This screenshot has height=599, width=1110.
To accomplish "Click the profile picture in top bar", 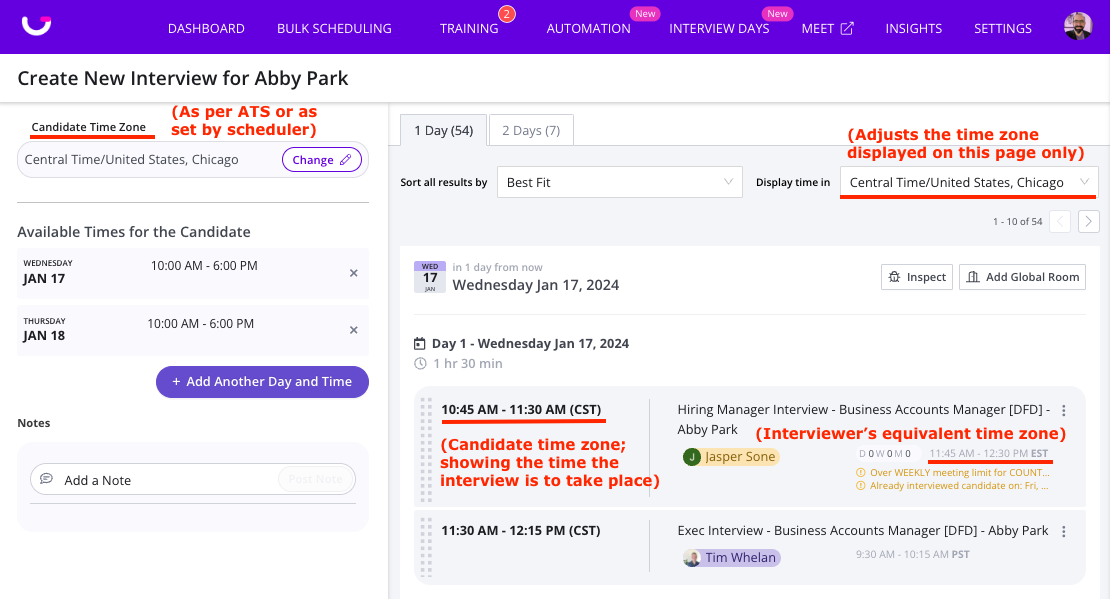I will pos(1078,26).
